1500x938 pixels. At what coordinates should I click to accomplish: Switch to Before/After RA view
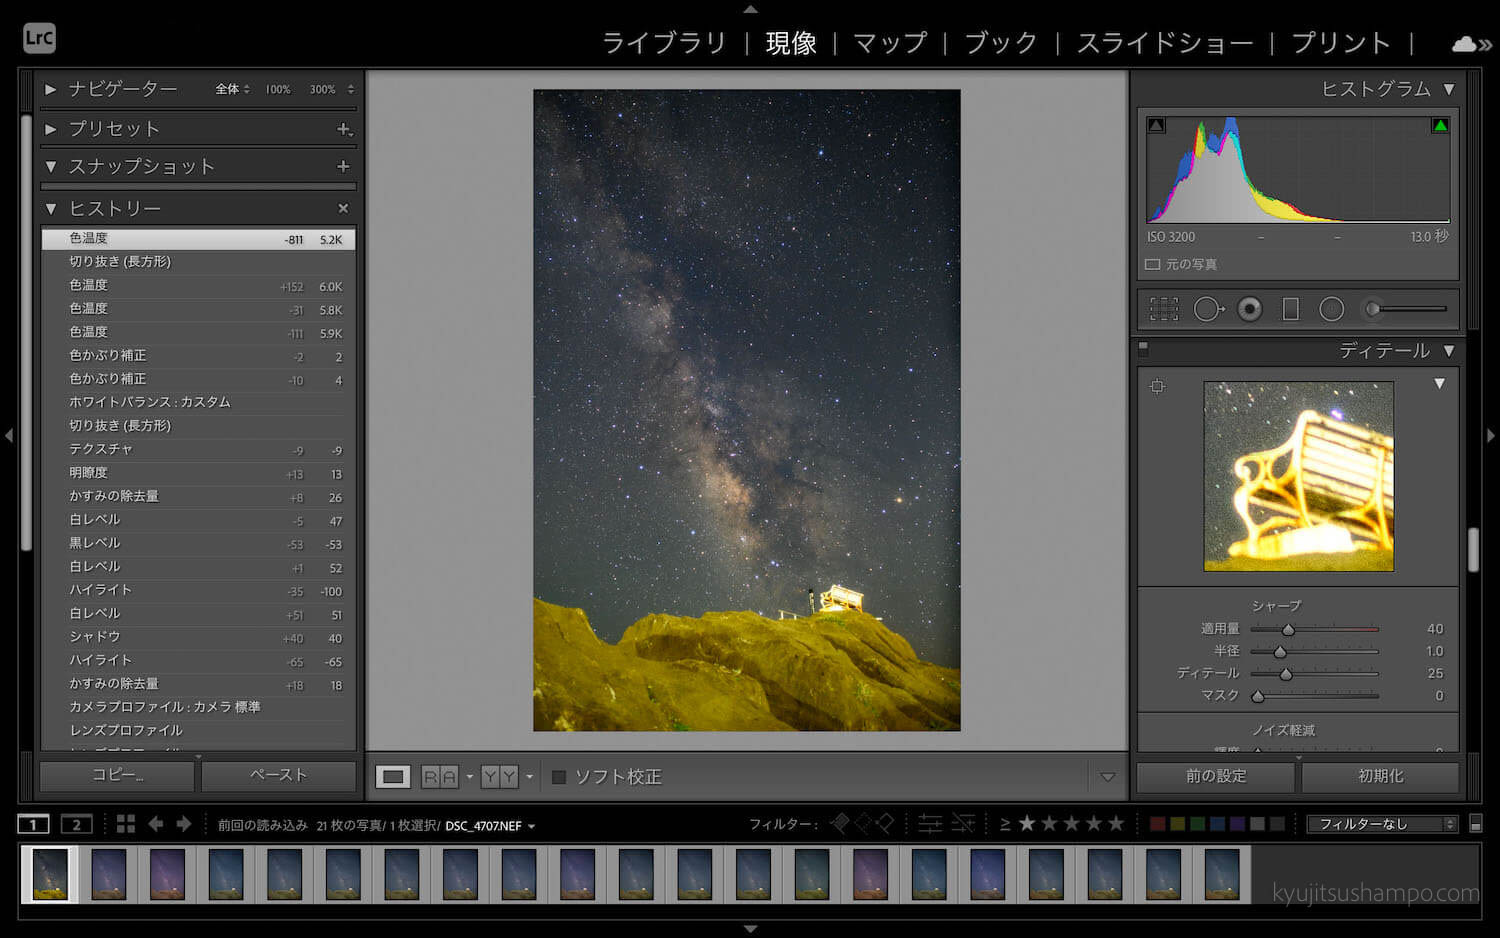click(x=440, y=777)
